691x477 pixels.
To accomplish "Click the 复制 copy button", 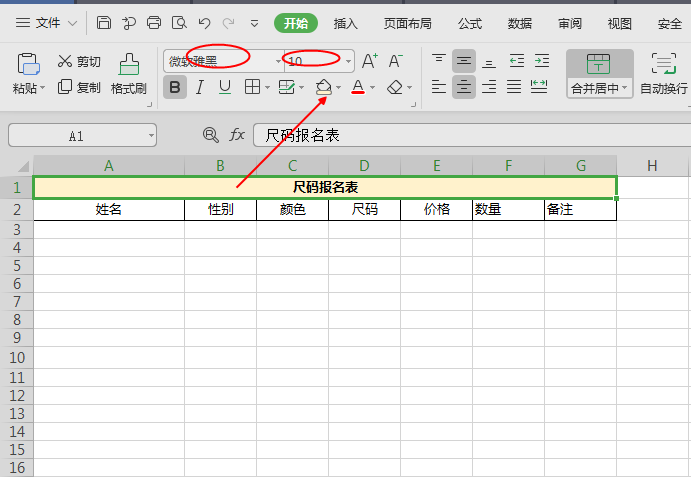I will [79, 87].
